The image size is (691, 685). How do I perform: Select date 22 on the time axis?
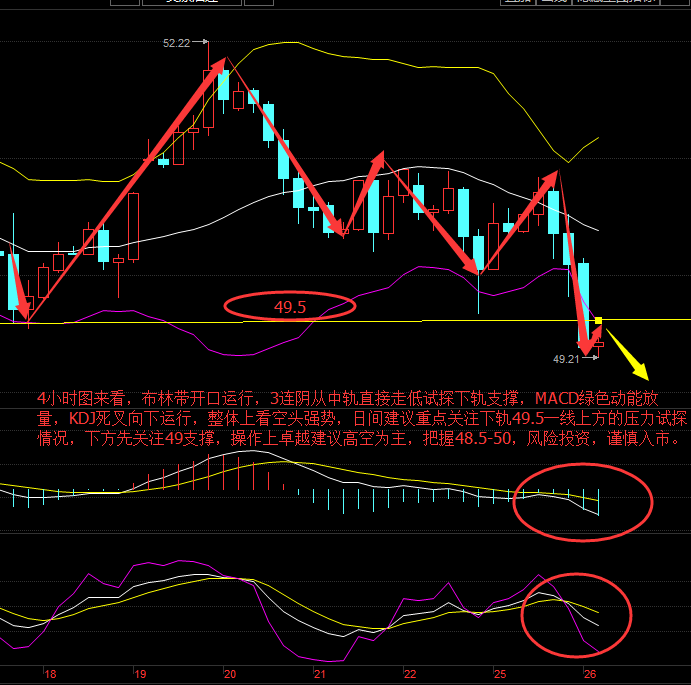click(410, 675)
